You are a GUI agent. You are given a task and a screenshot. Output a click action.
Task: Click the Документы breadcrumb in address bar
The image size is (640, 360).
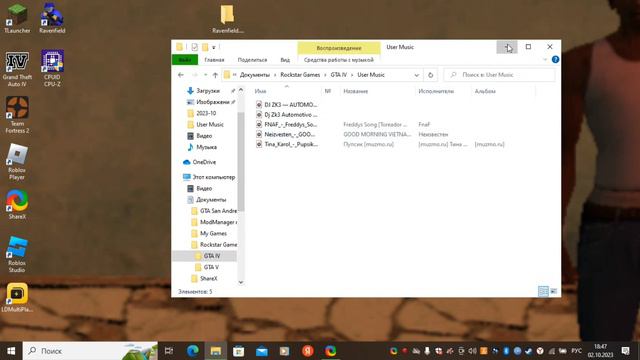[255, 75]
